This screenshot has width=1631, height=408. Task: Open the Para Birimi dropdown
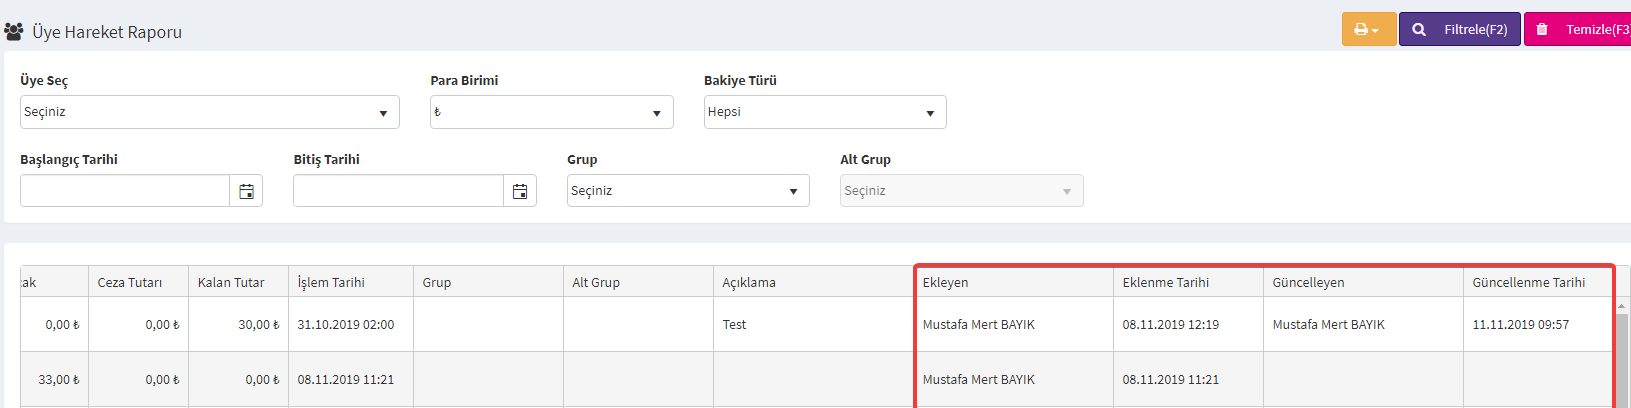pos(552,112)
